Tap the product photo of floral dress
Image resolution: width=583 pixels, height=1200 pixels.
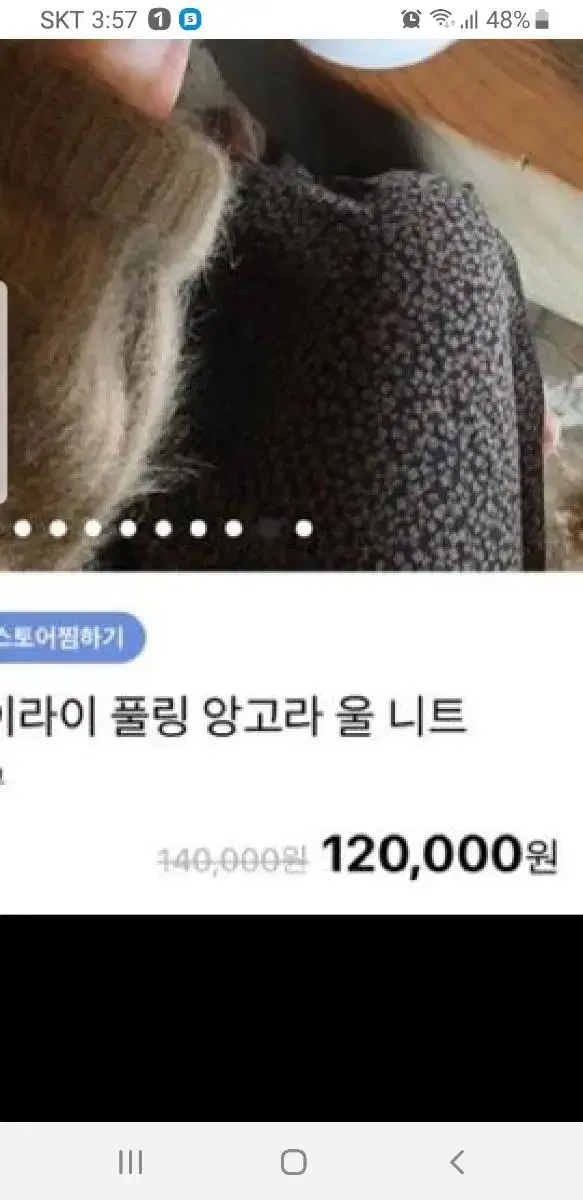click(291, 305)
